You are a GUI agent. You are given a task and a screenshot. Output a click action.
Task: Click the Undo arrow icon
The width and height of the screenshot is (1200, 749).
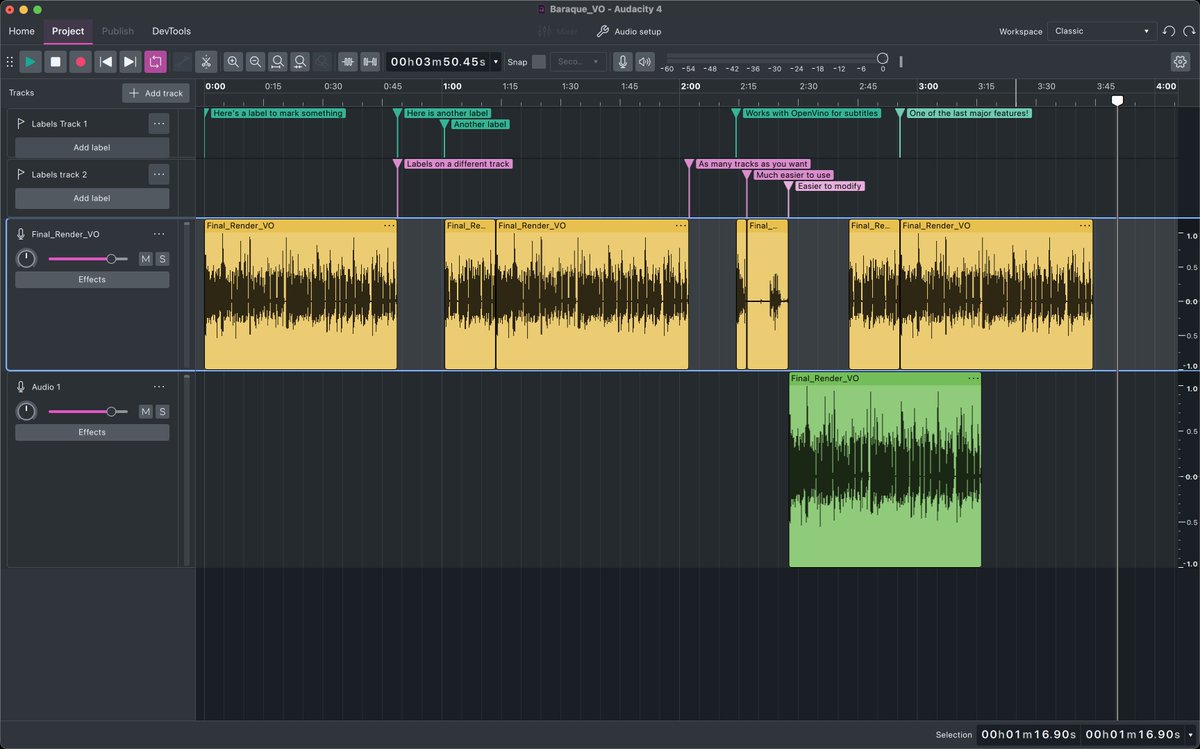[1169, 31]
